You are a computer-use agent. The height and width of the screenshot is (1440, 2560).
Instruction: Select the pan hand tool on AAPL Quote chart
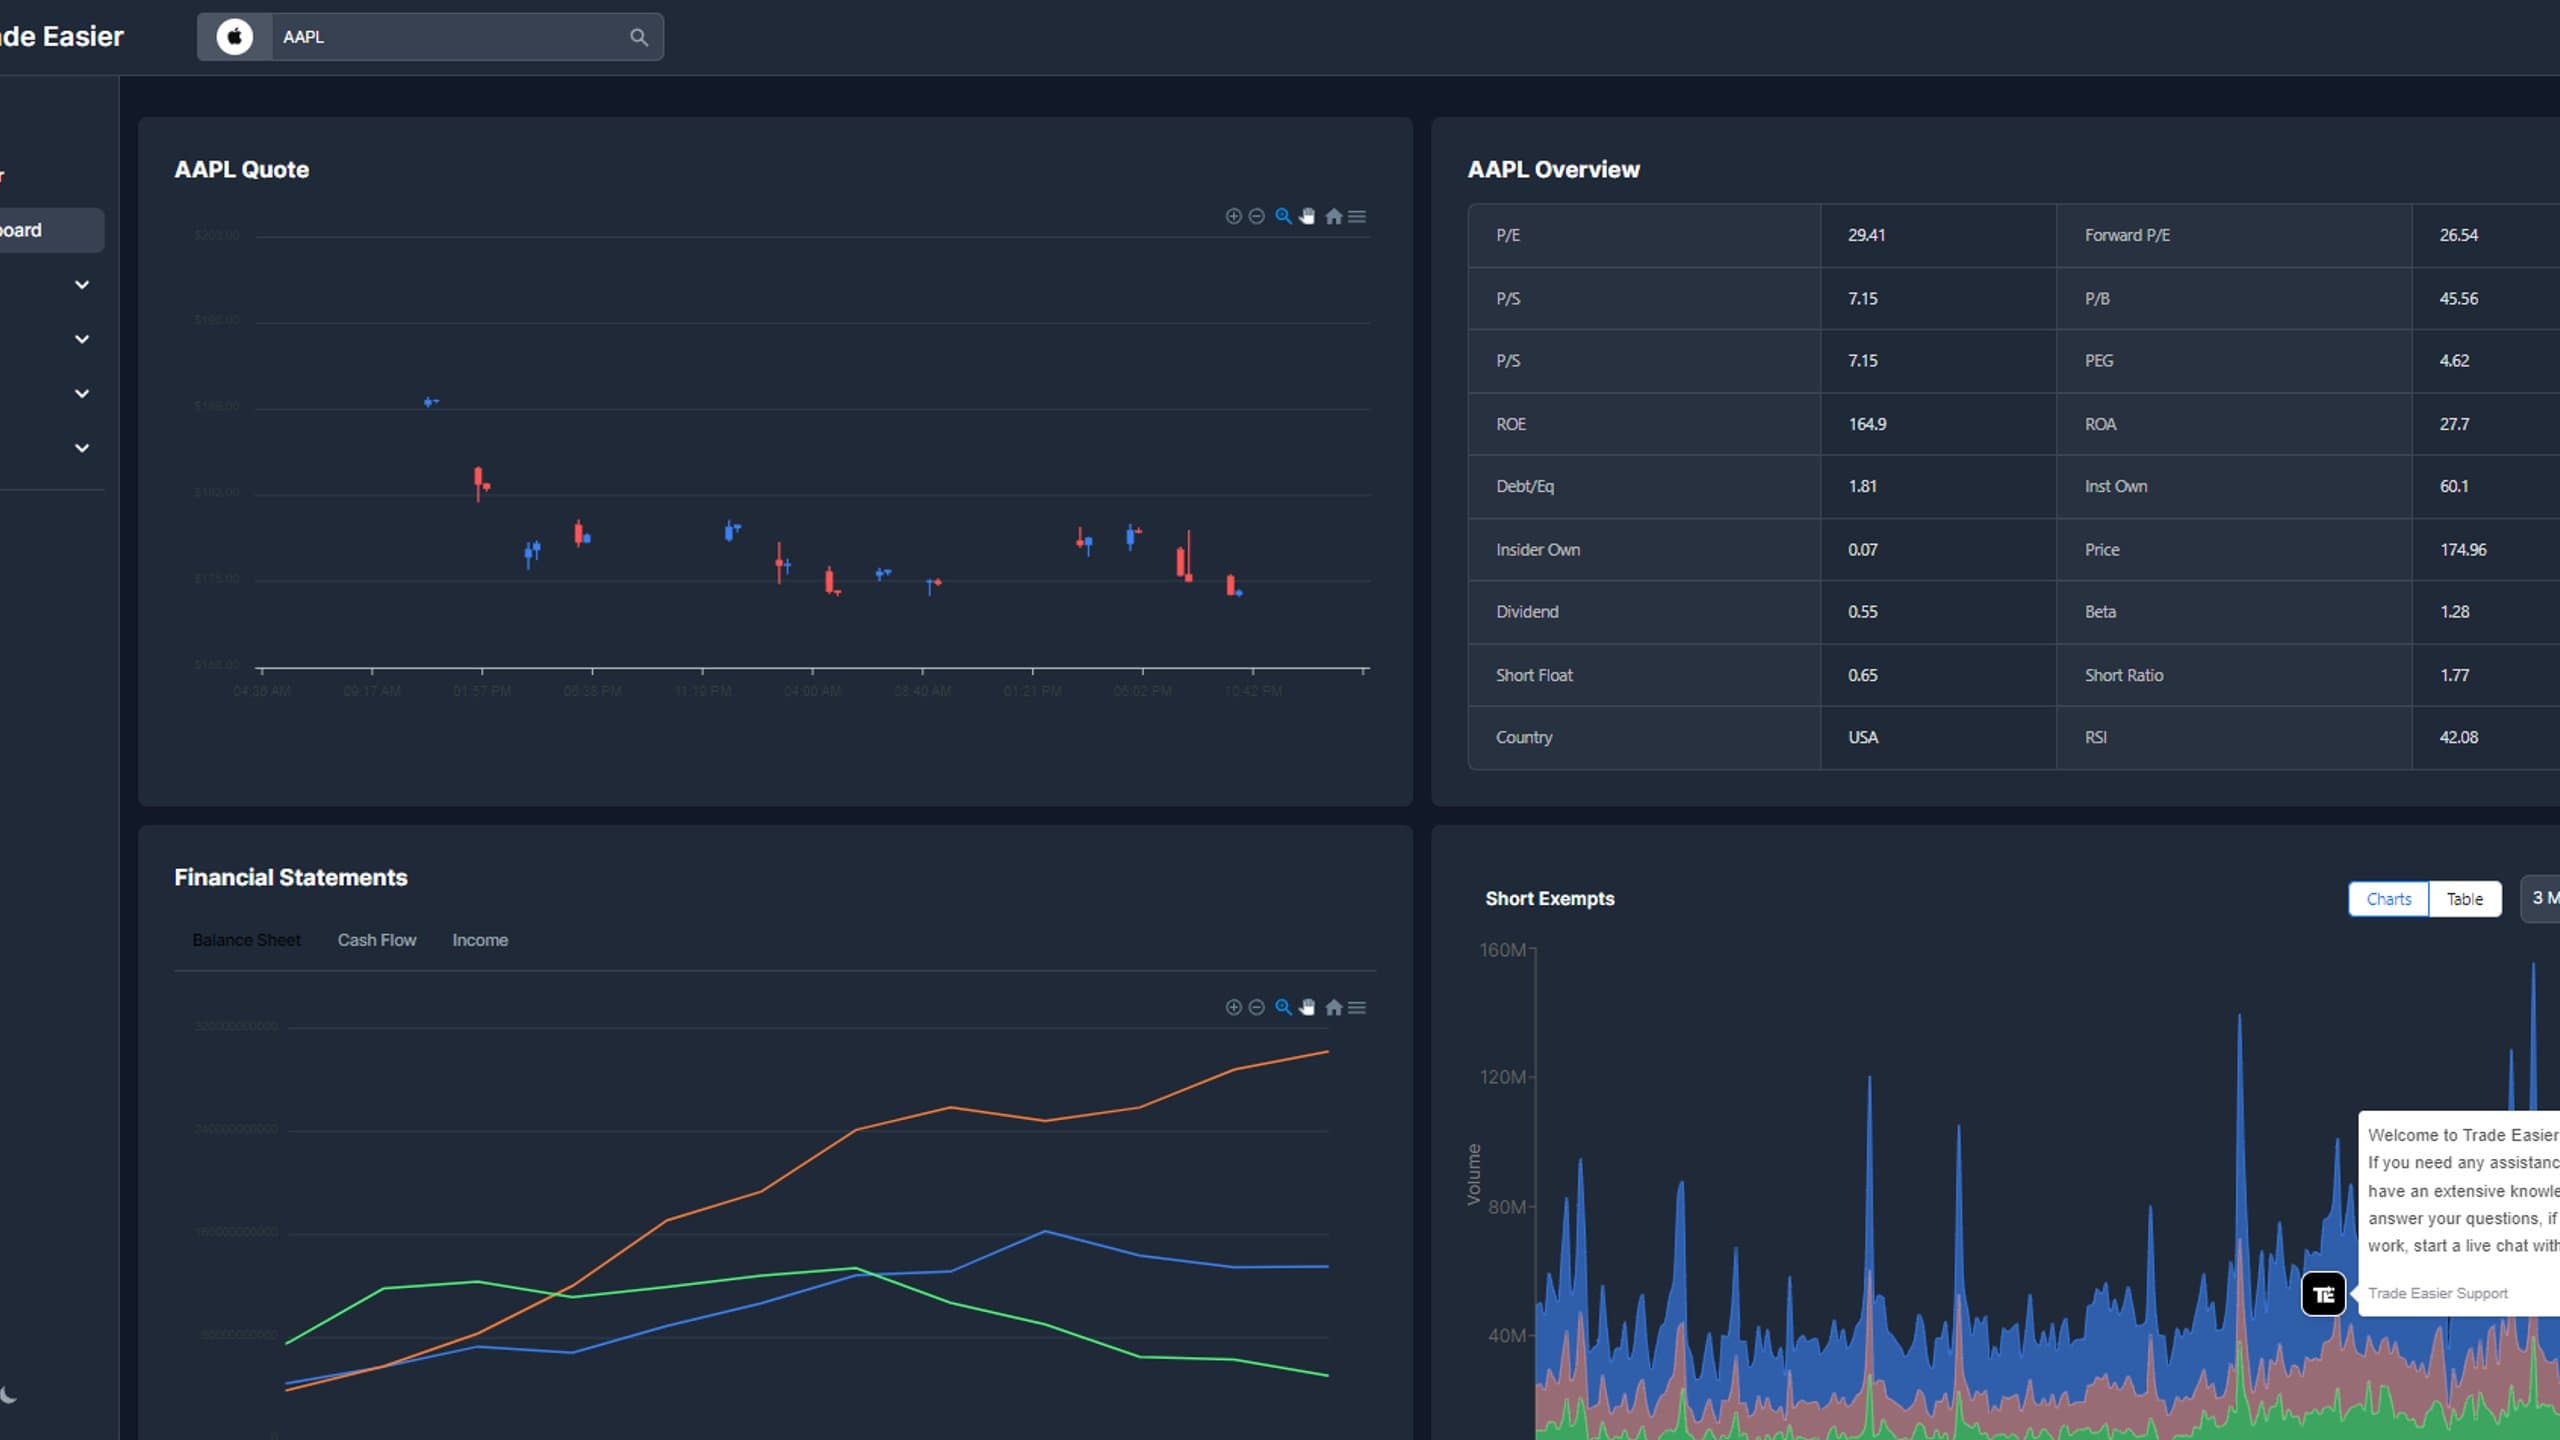[1307, 216]
